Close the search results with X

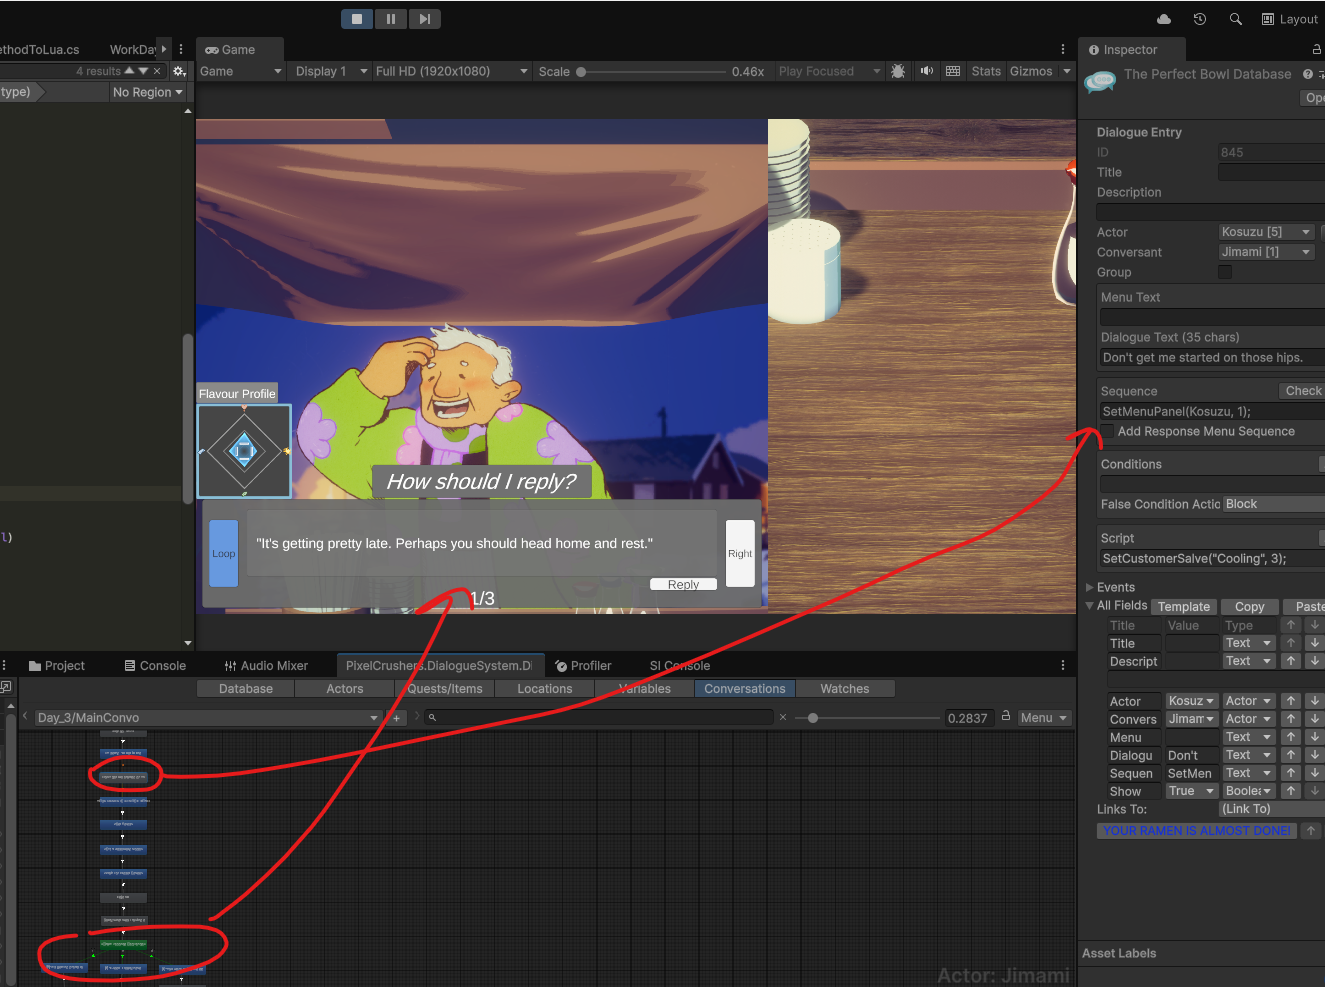tap(157, 71)
